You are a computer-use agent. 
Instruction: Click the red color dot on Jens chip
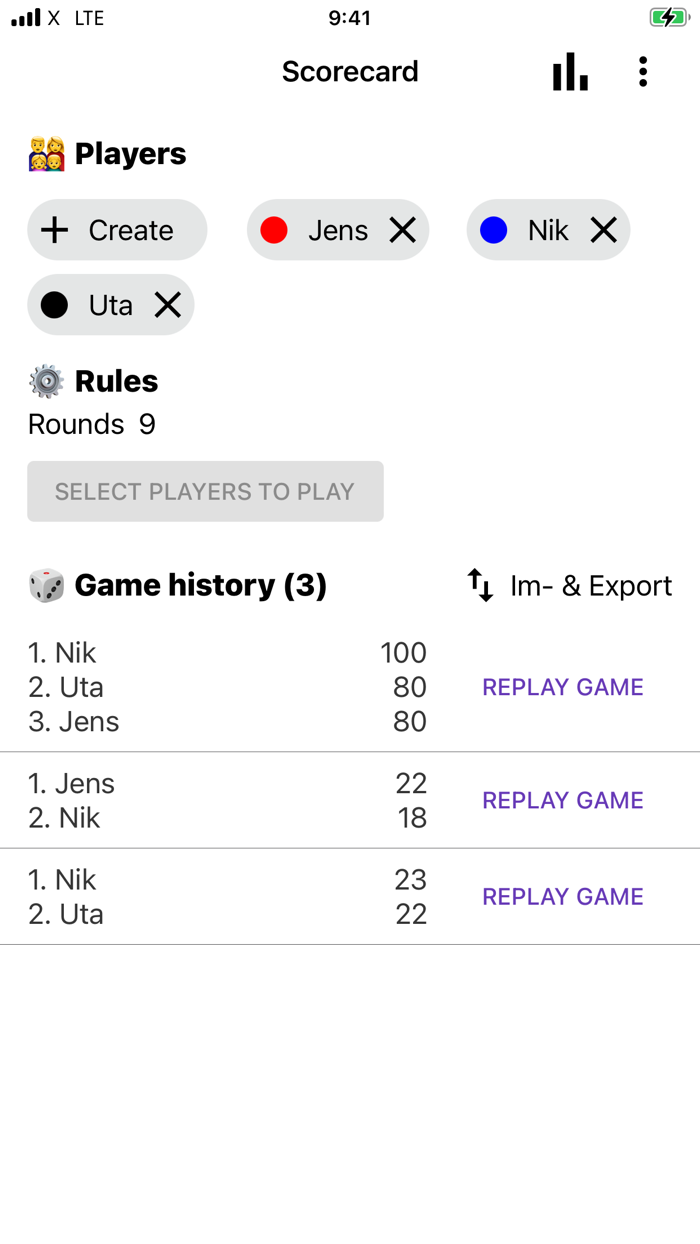274,230
